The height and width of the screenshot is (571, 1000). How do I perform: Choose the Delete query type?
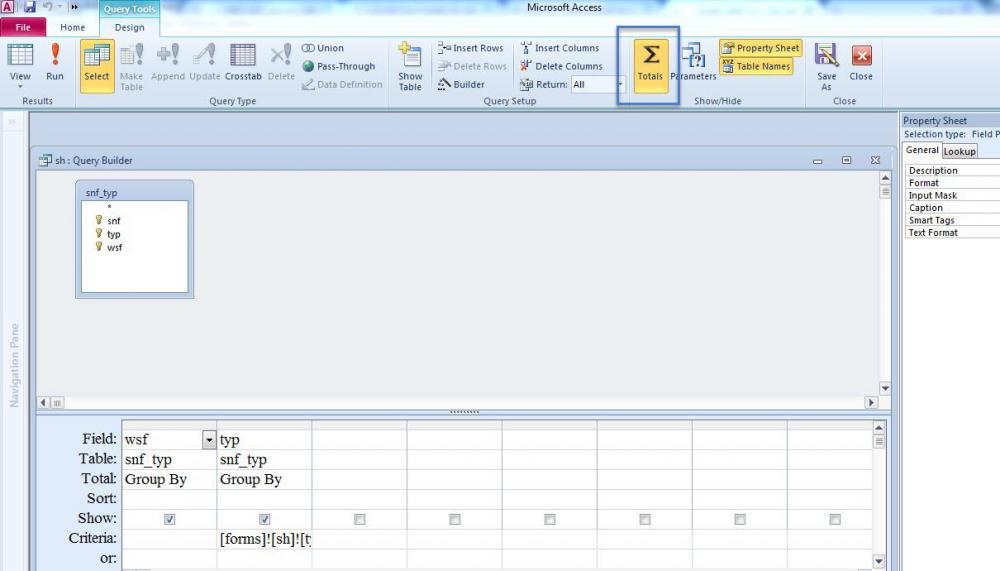pos(281,62)
